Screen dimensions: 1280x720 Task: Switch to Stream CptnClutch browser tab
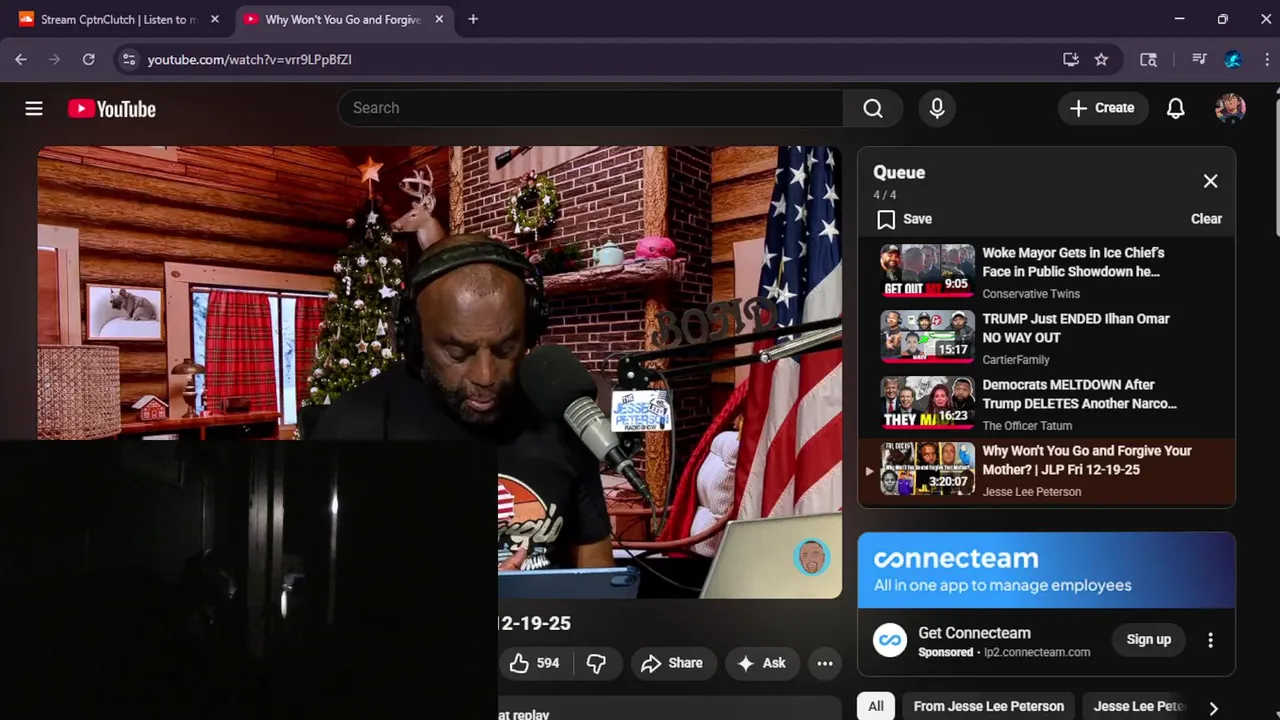point(117,19)
